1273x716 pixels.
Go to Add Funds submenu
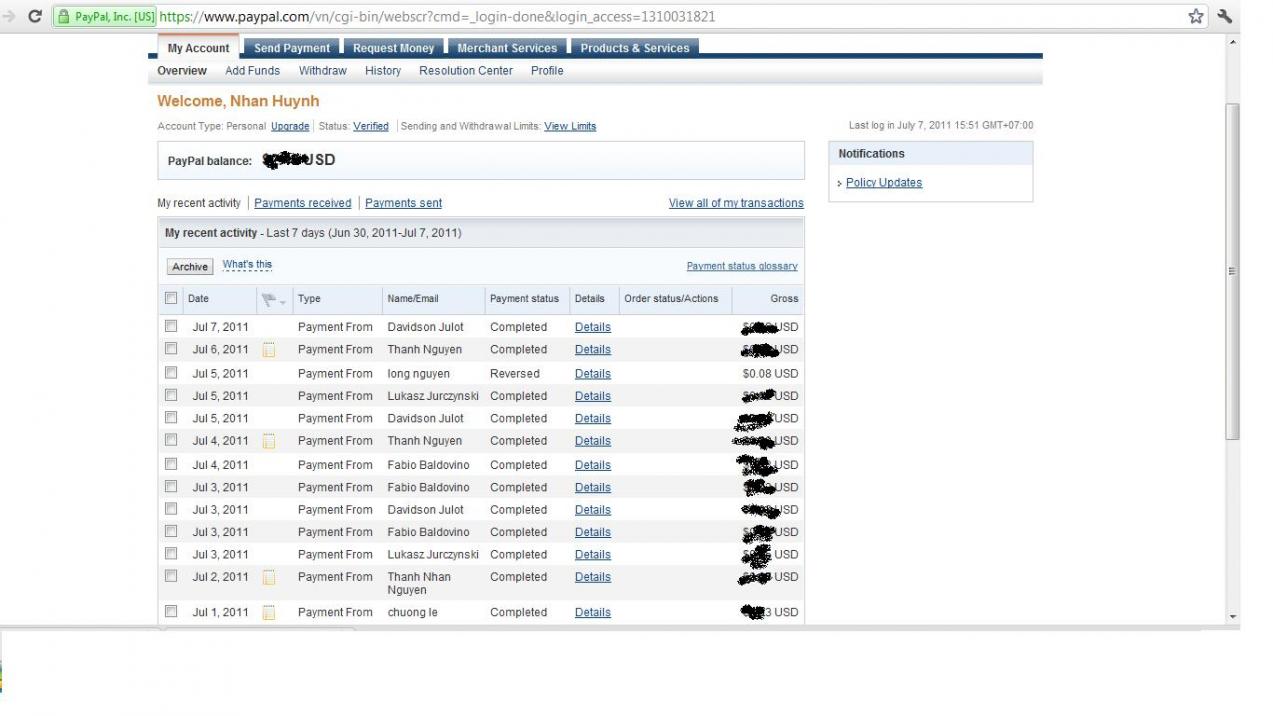coord(252,71)
